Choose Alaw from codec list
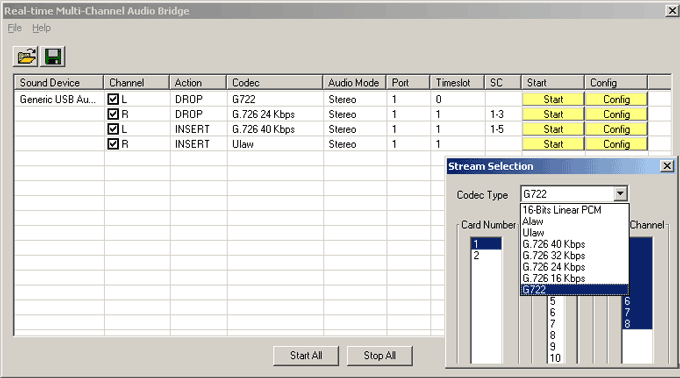Screen dimensions: 680x378 (574, 222)
